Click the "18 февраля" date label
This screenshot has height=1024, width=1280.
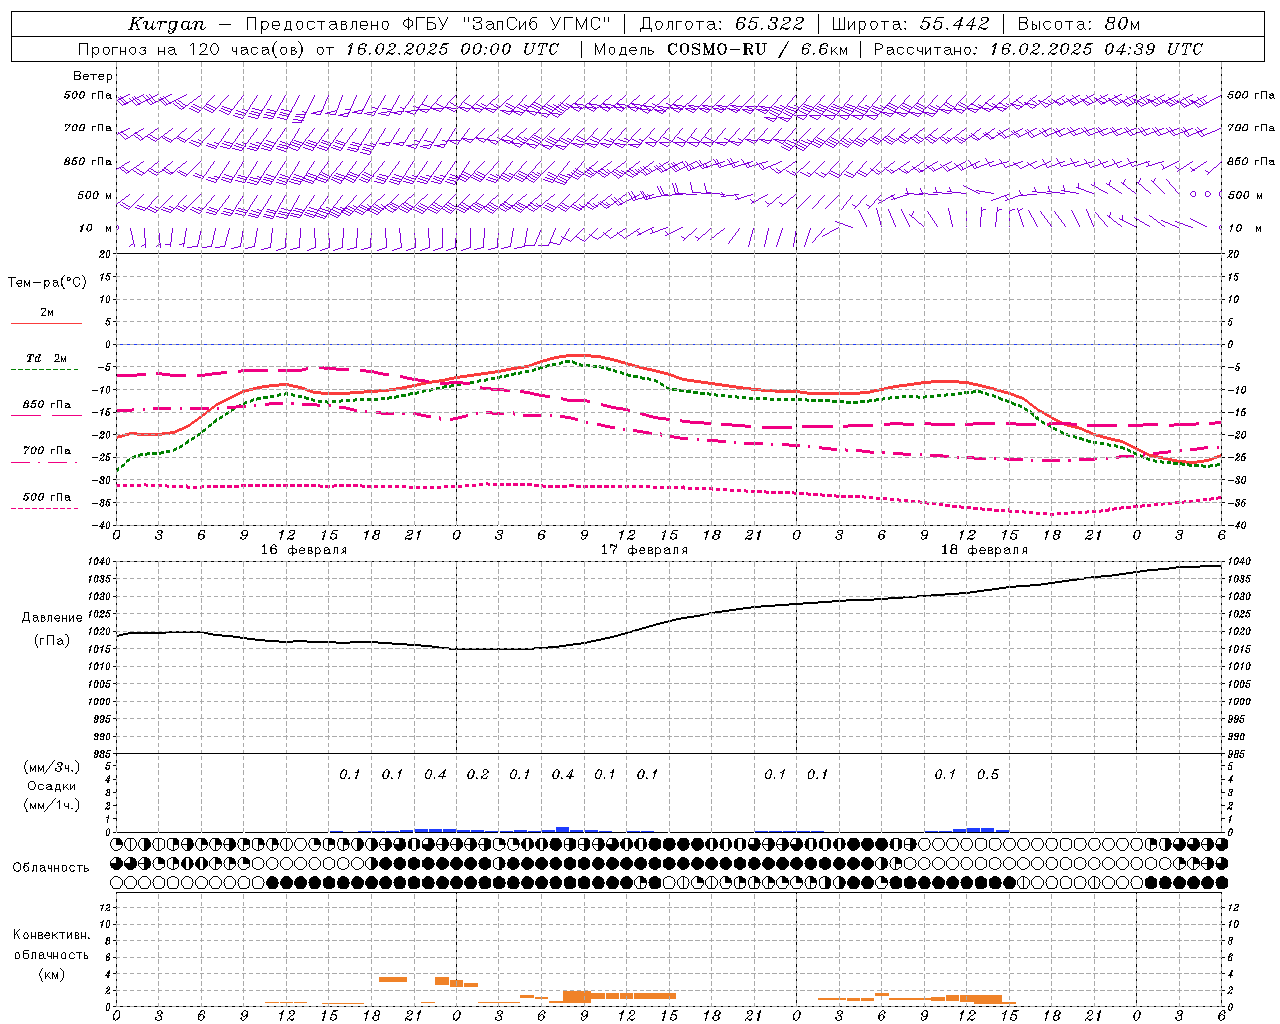(984, 550)
